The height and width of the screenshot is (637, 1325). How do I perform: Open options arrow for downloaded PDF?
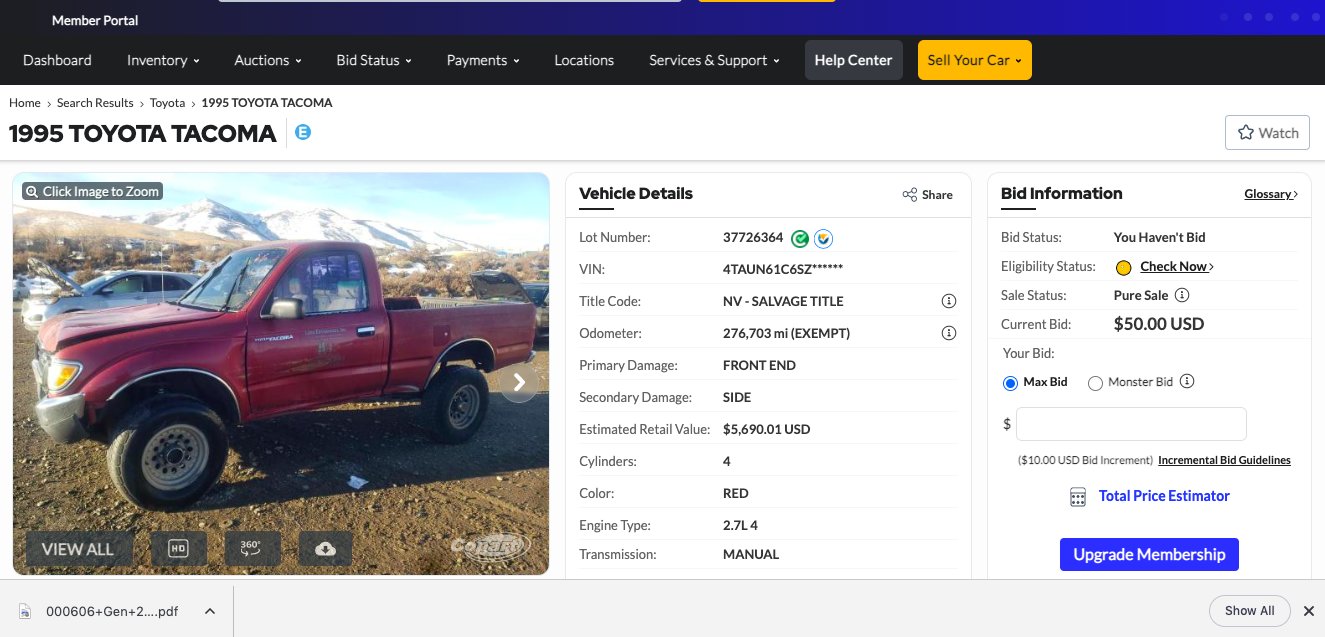pyautogui.click(x=209, y=611)
